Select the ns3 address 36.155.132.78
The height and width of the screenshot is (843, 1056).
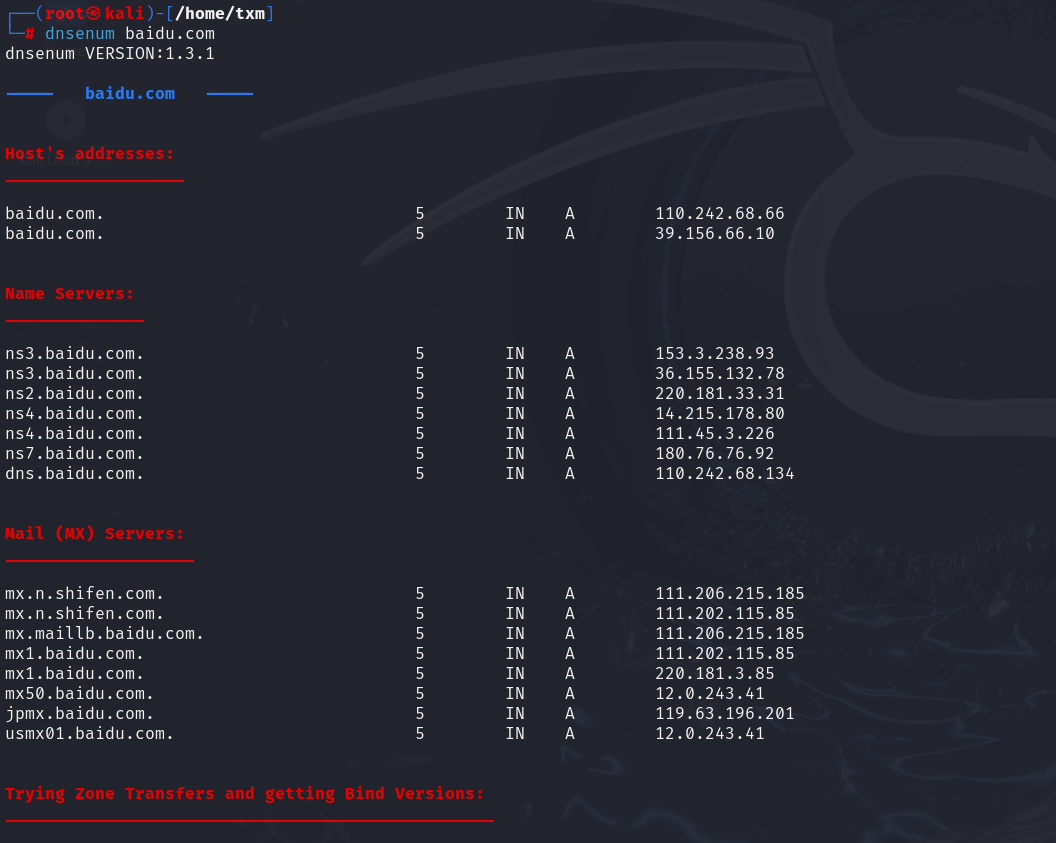pyautogui.click(x=719, y=374)
